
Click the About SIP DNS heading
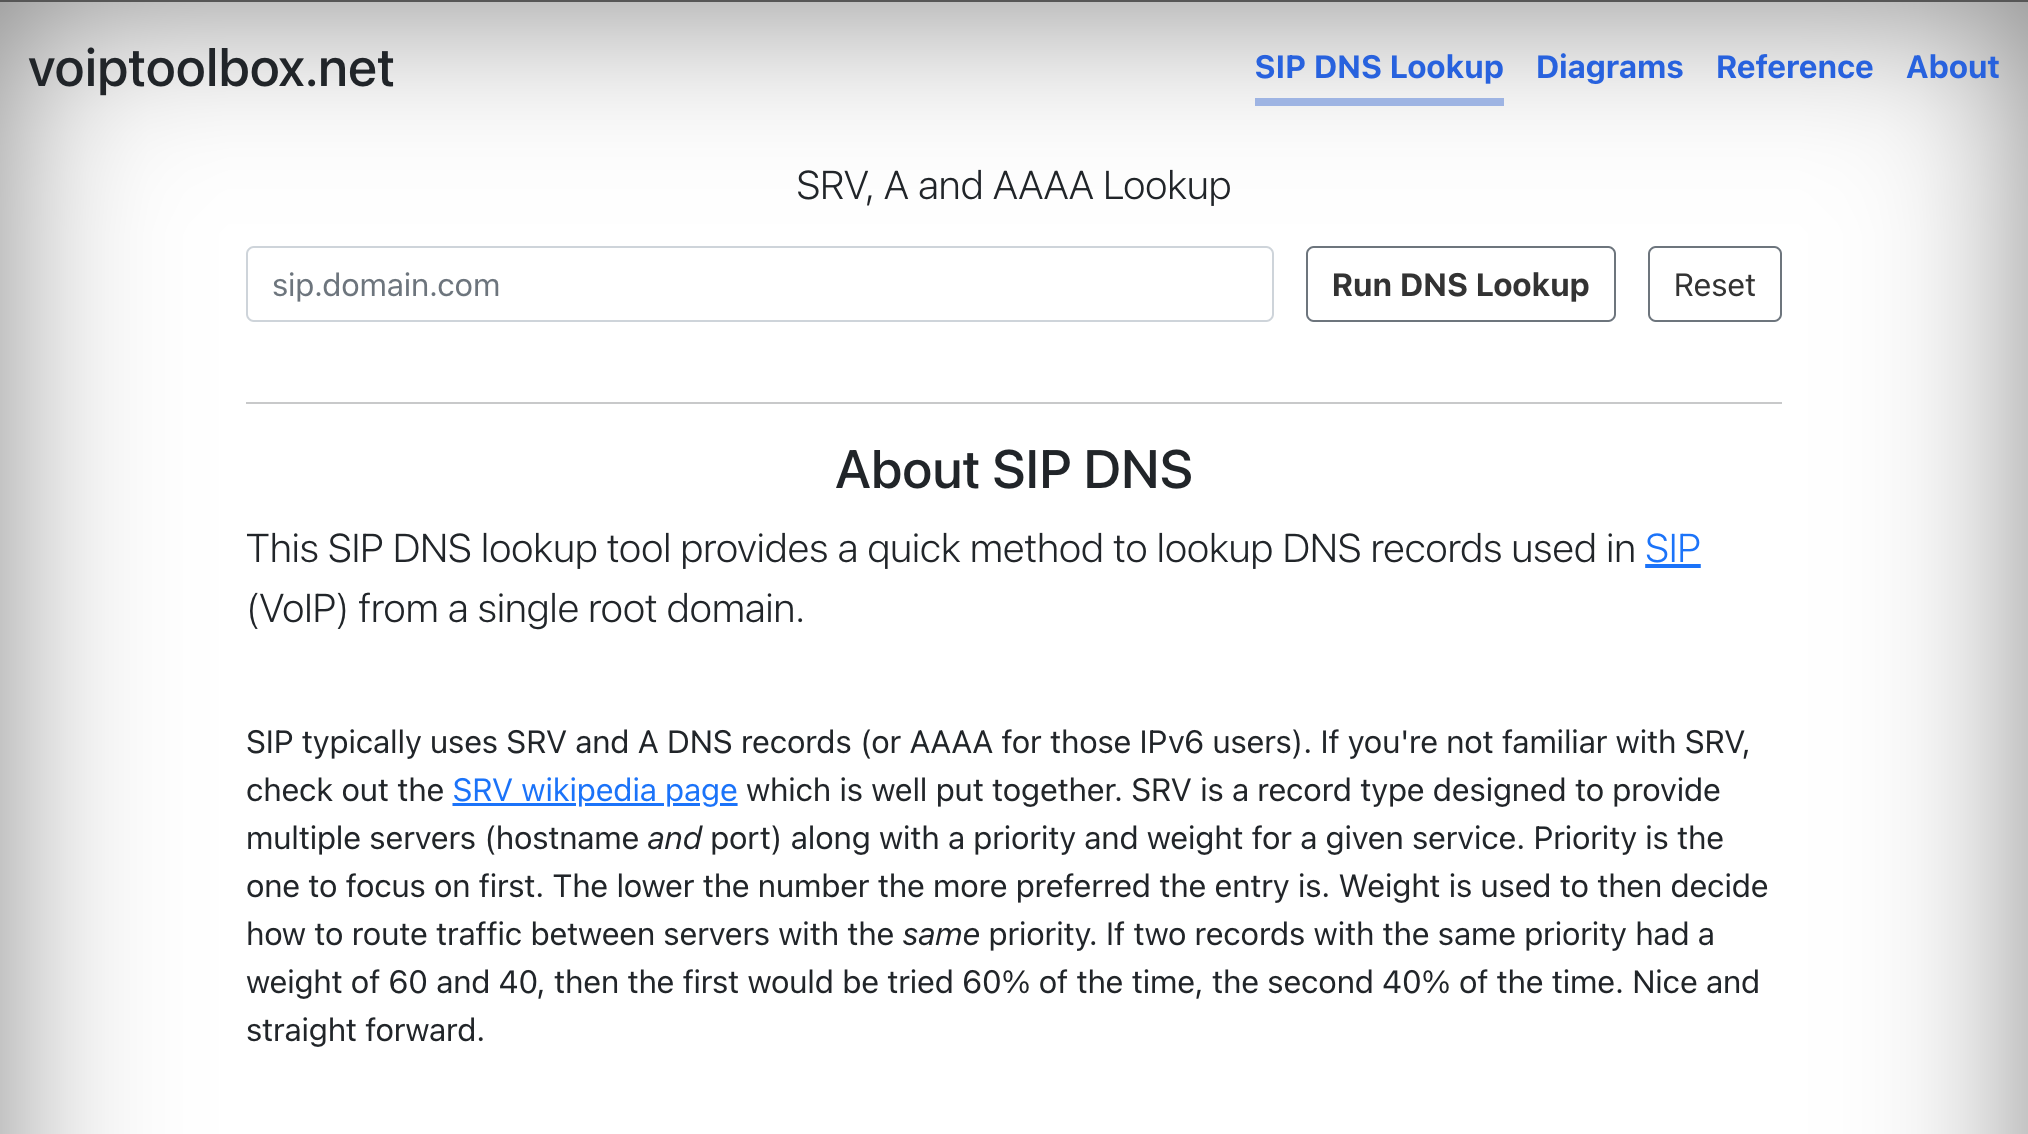pyautogui.click(x=1013, y=469)
